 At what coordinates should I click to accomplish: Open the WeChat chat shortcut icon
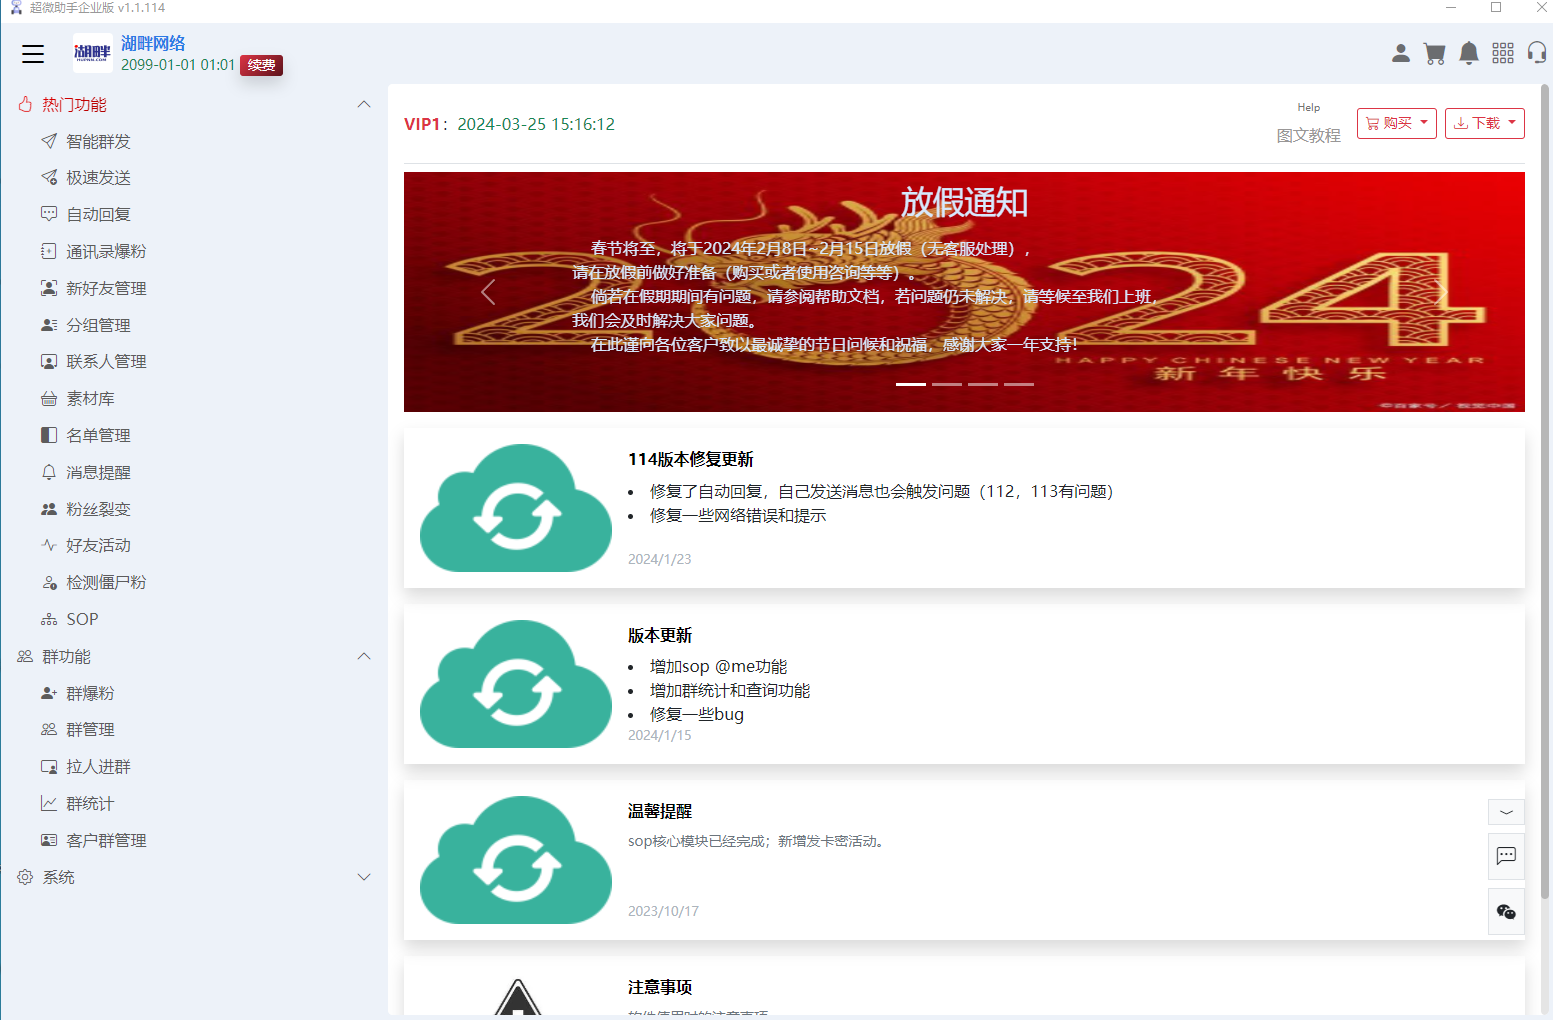(1506, 911)
